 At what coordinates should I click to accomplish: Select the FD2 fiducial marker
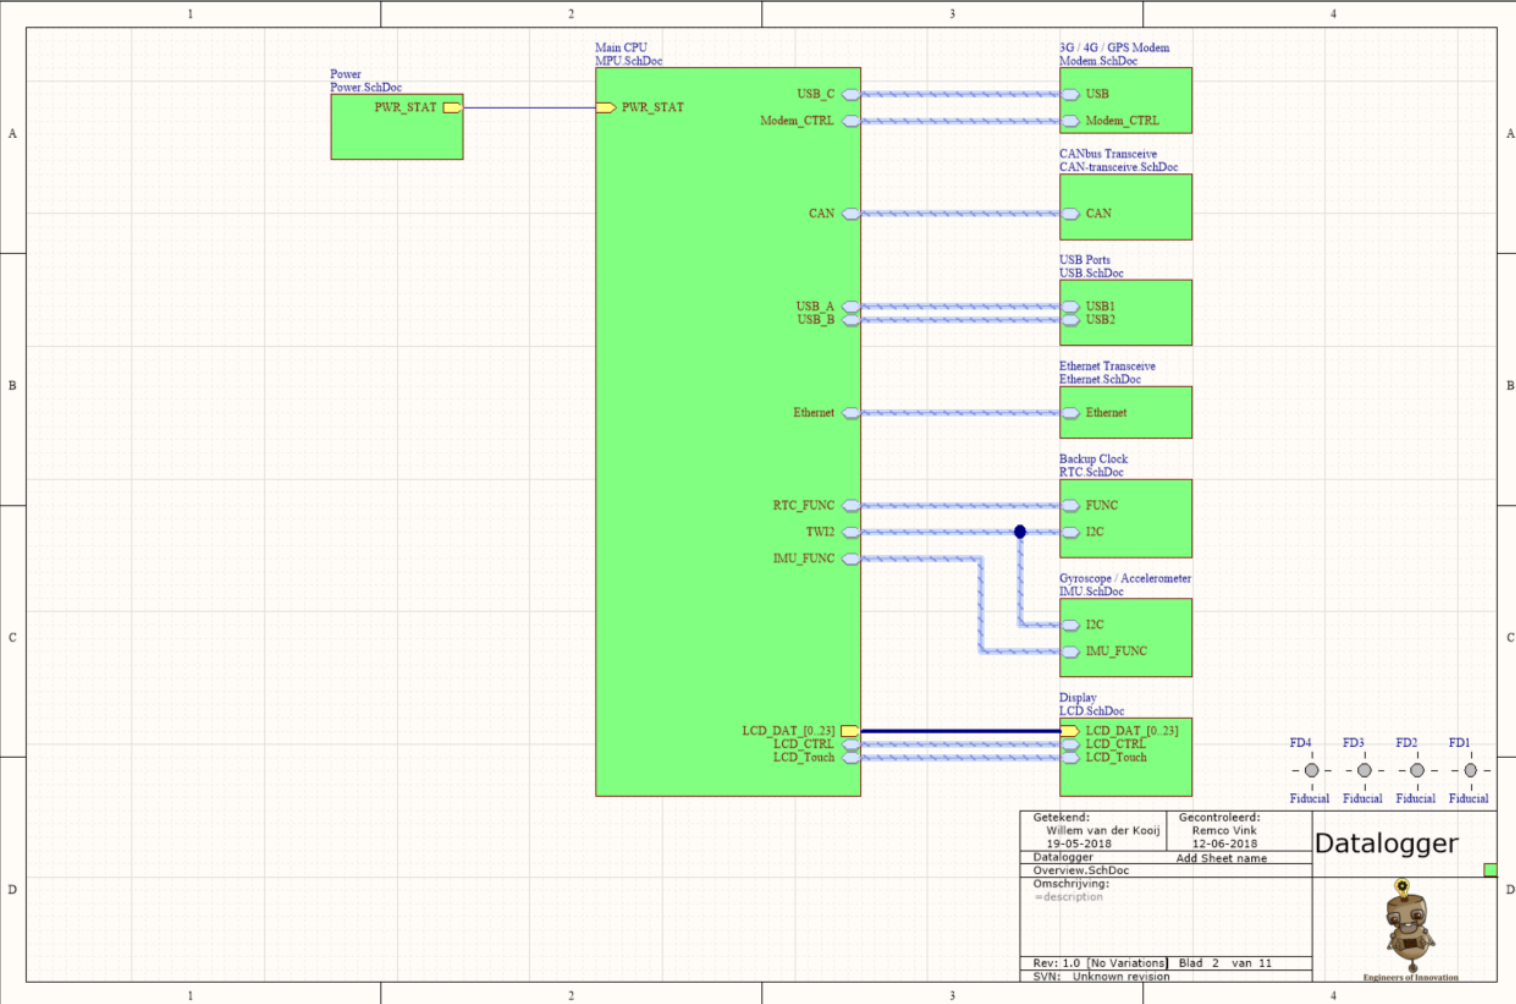click(x=1417, y=770)
